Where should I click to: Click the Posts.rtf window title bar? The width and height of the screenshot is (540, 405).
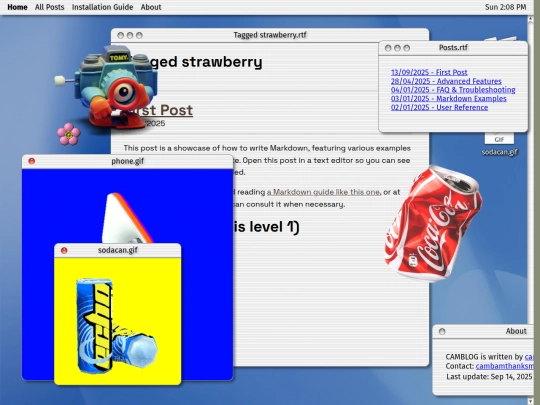453,48
